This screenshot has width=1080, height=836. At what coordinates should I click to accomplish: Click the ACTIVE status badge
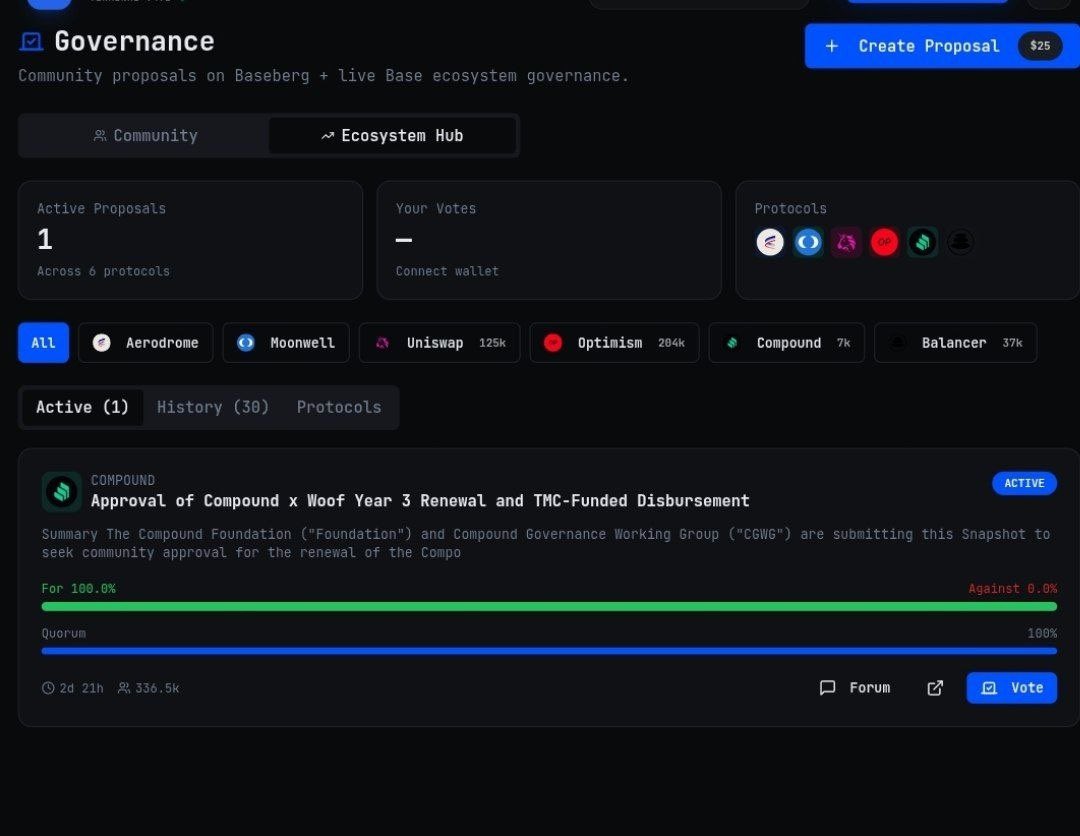pyautogui.click(x=1024, y=483)
